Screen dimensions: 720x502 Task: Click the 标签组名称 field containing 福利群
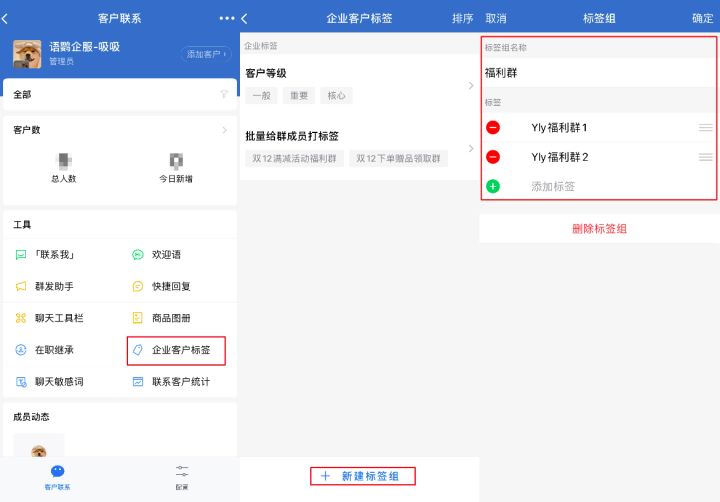[598, 73]
